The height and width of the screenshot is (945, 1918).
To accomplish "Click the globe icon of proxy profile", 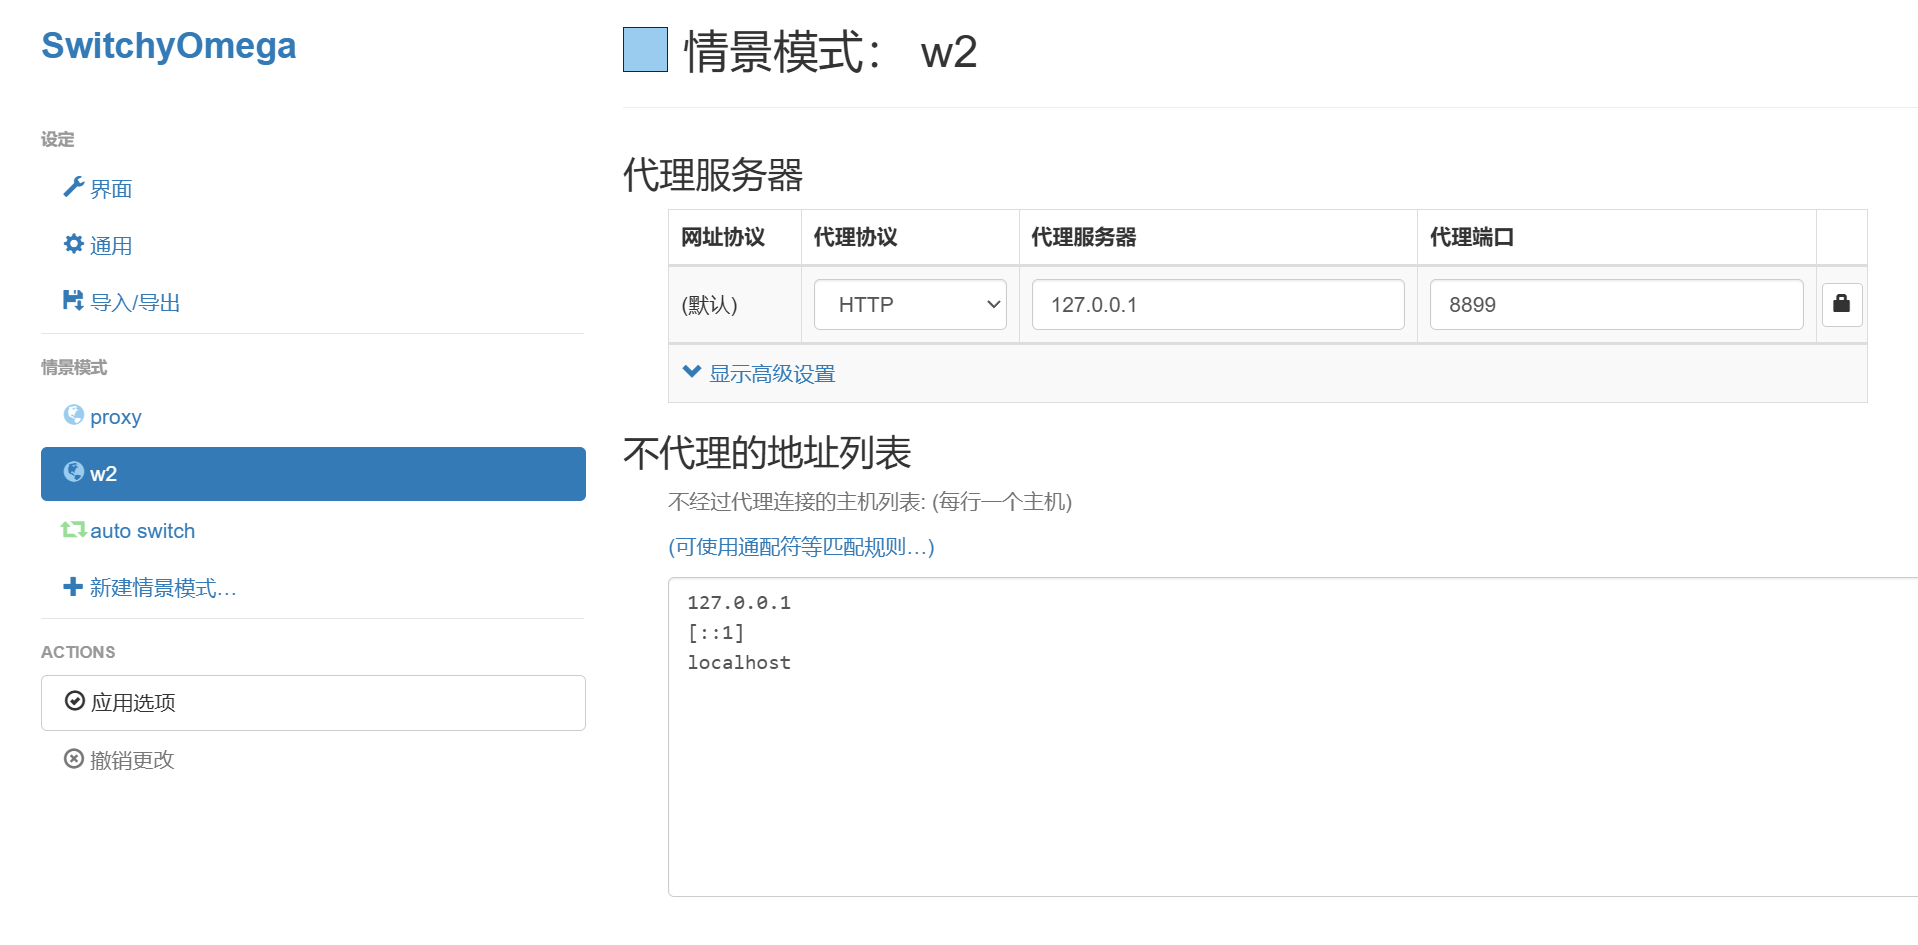I will [73, 415].
